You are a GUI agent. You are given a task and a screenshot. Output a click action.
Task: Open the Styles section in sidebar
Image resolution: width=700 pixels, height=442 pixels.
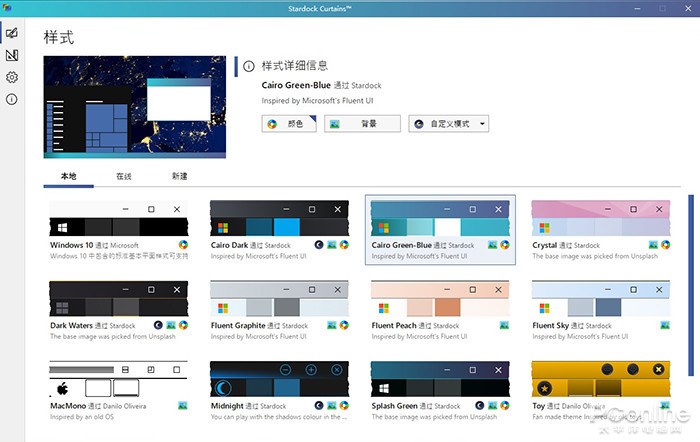(x=12, y=33)
